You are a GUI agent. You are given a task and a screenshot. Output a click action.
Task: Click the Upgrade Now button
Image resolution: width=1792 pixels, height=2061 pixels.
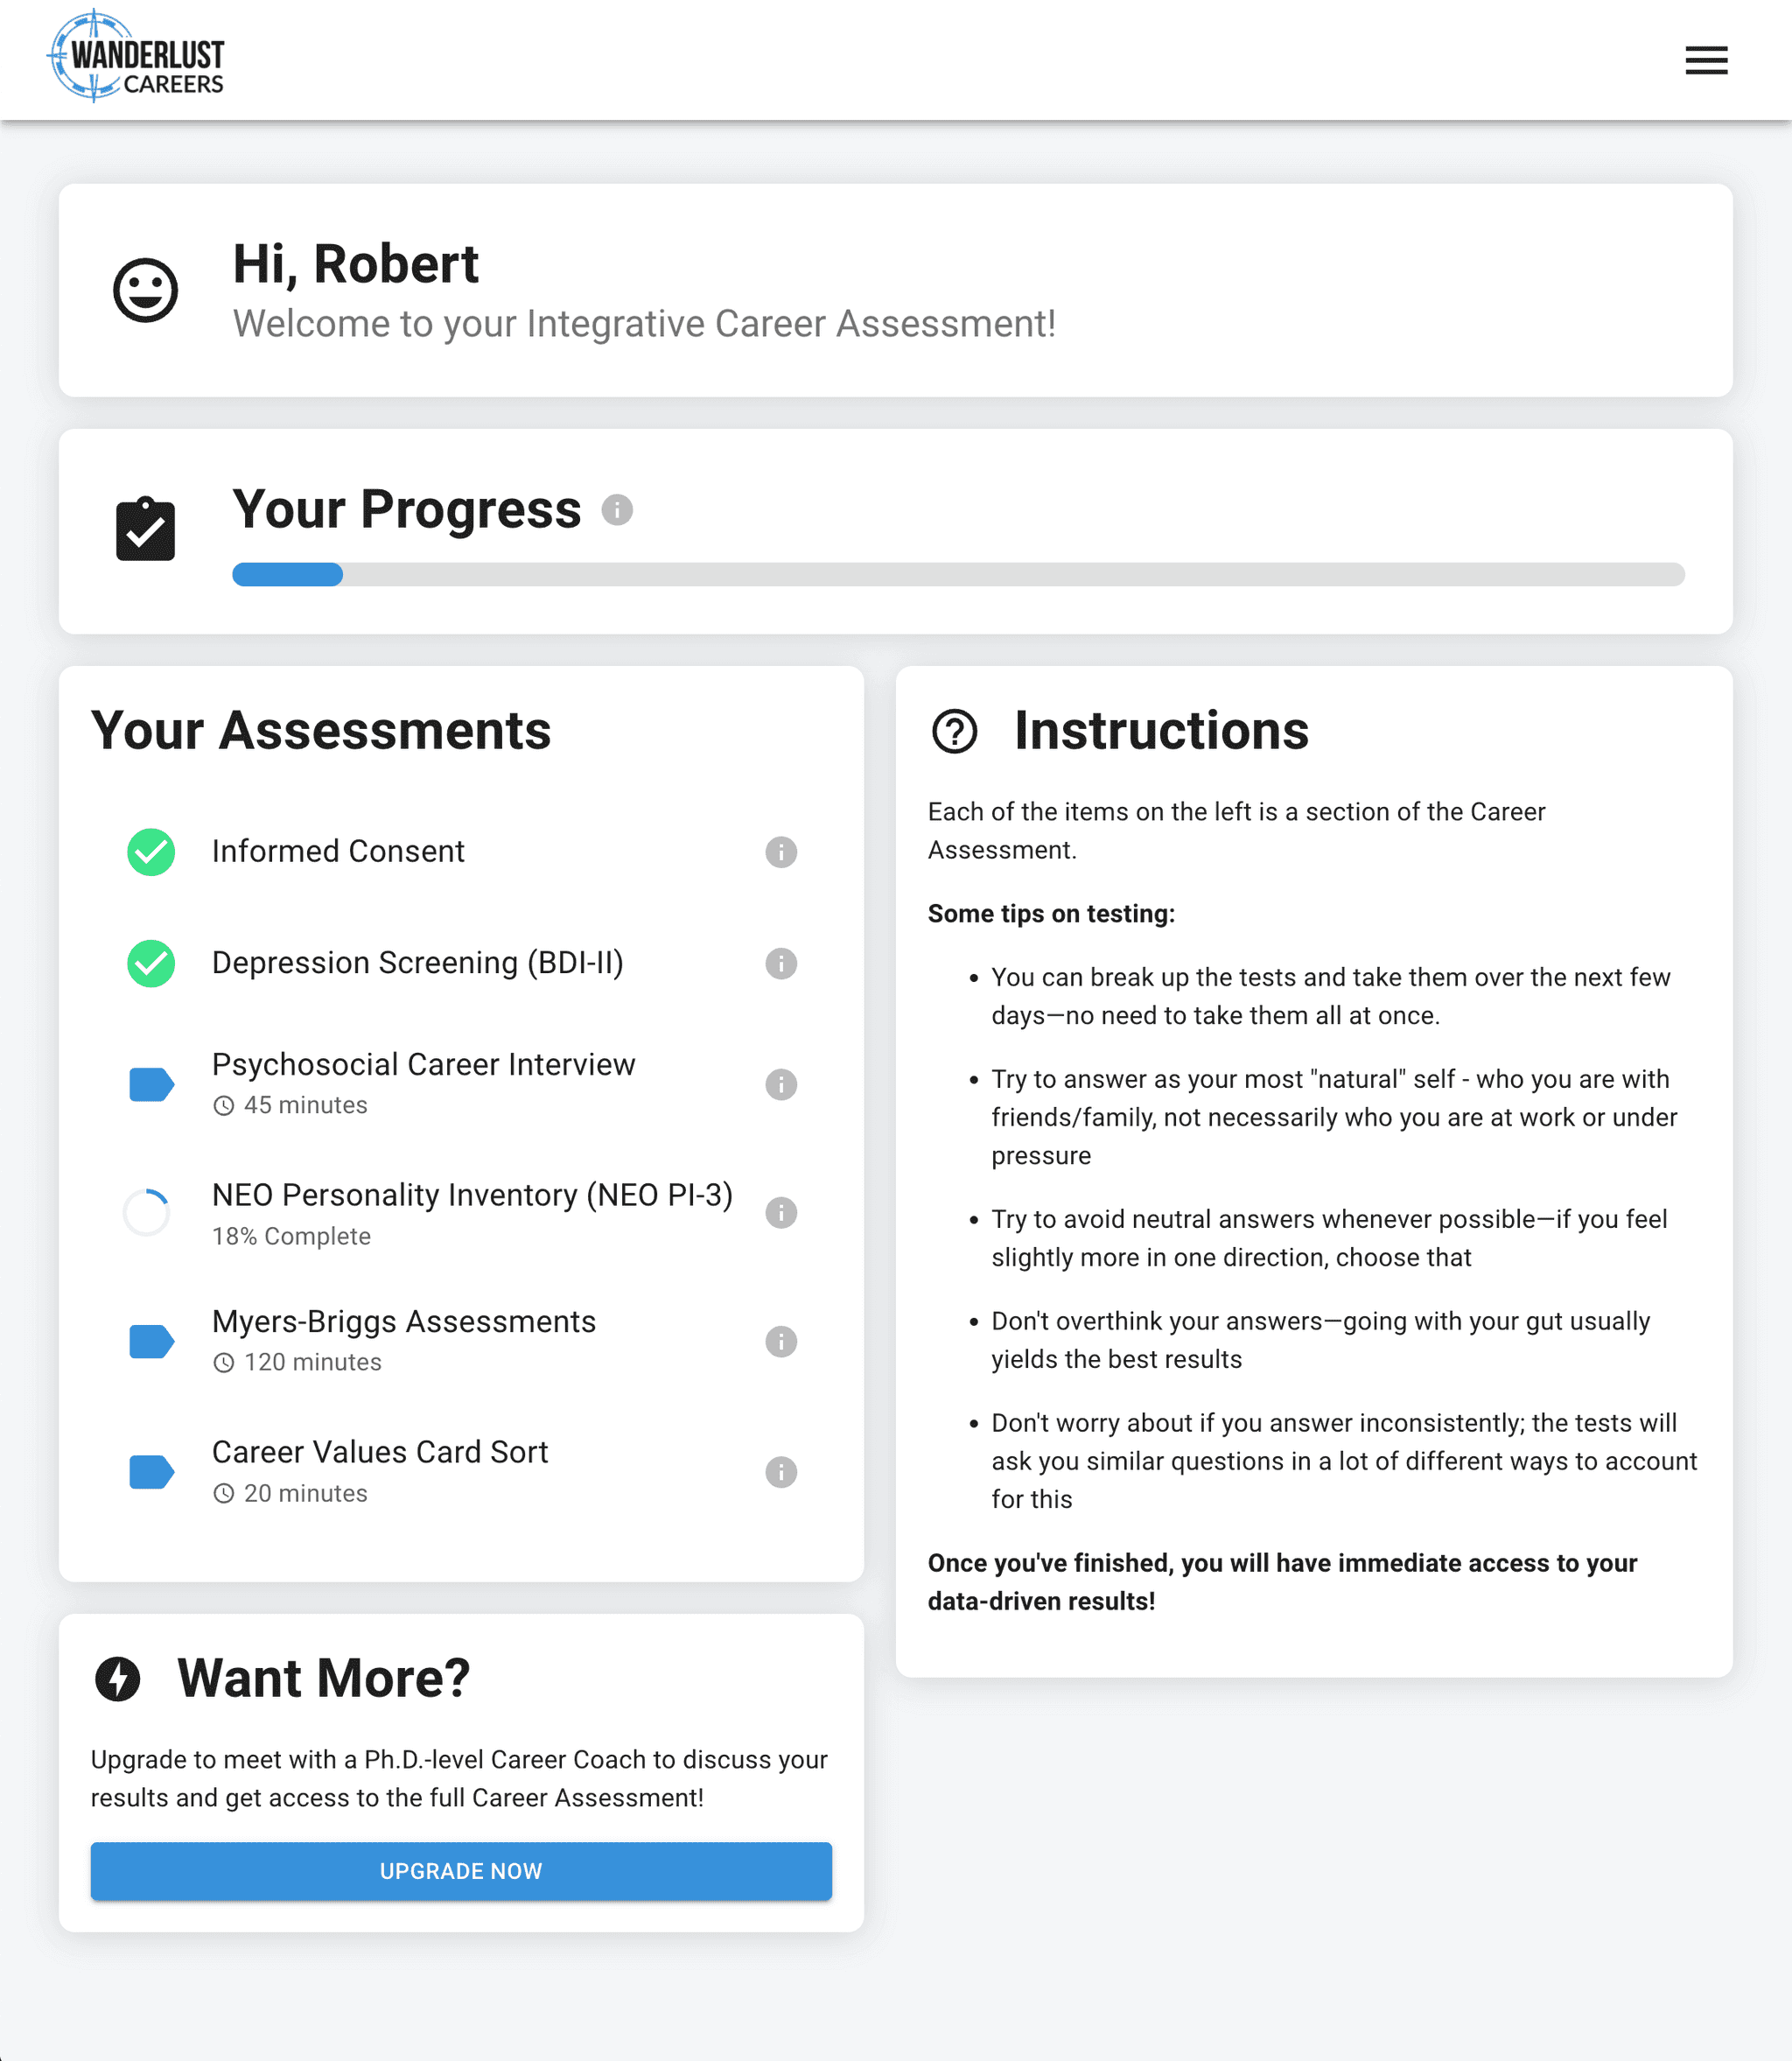point(461,1871)
